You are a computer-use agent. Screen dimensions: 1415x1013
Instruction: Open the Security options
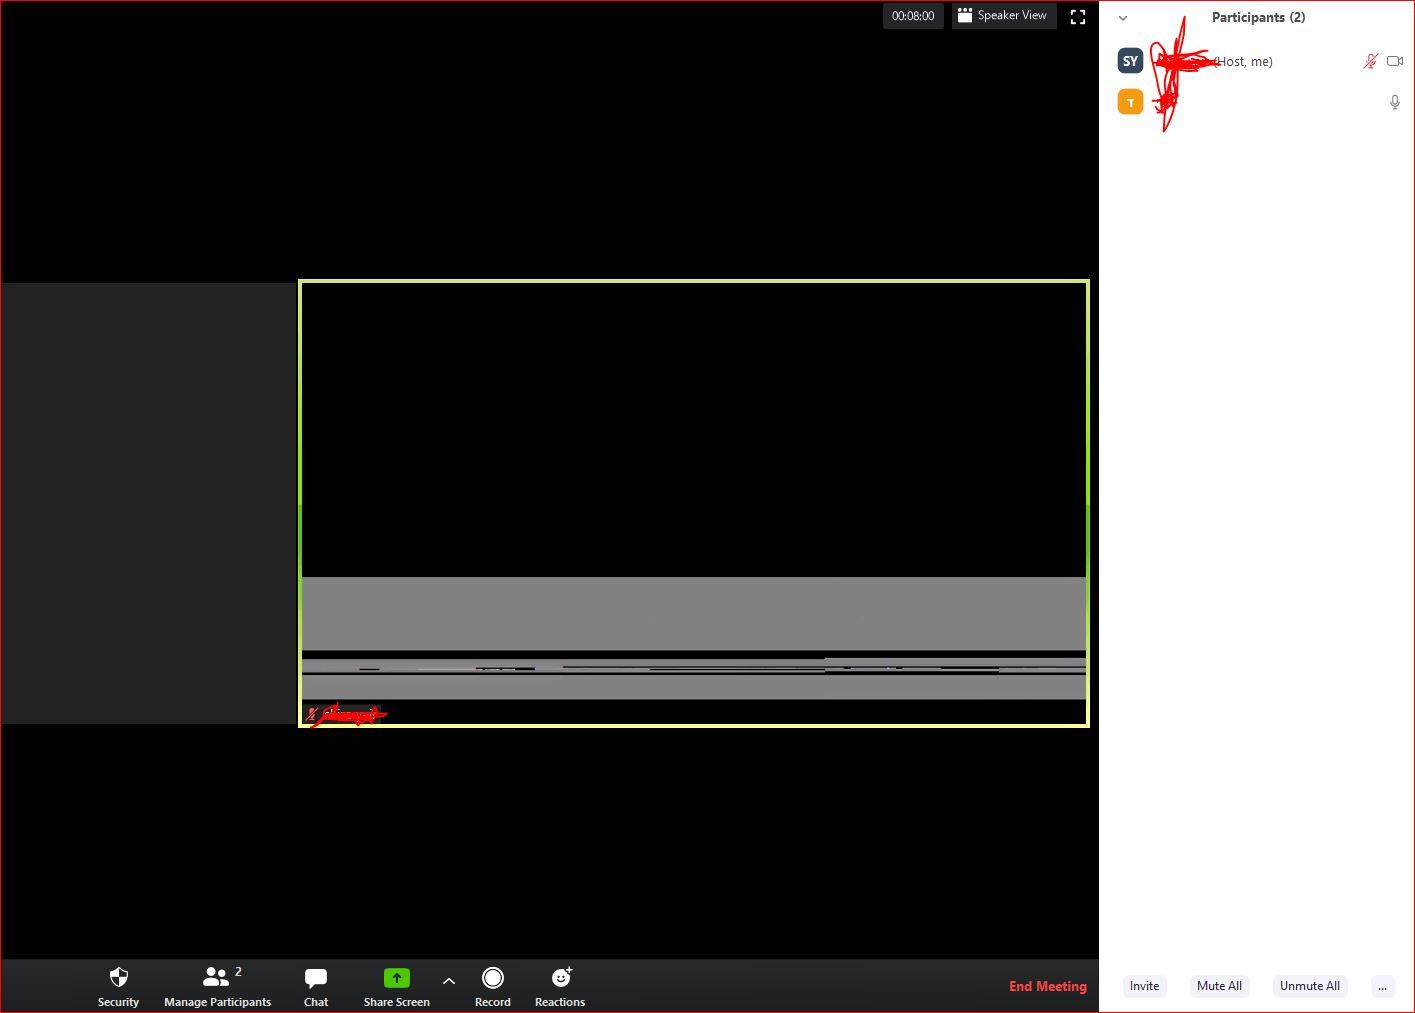click(x=118, y=986)
